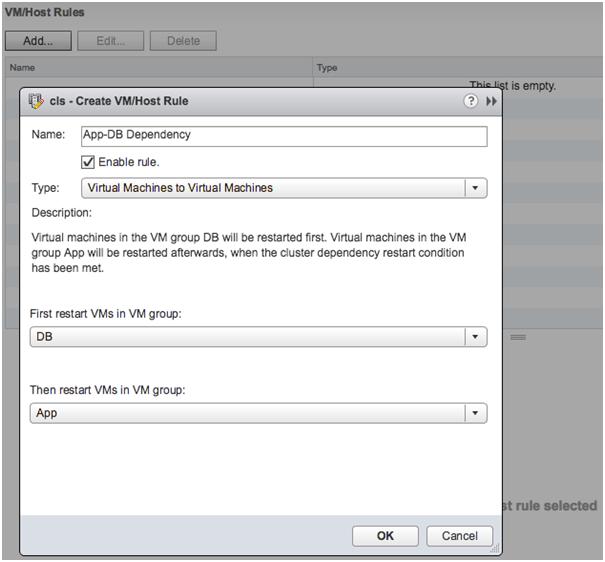
Task: Click the Delete button in background panel
Action: click(183, 41)
